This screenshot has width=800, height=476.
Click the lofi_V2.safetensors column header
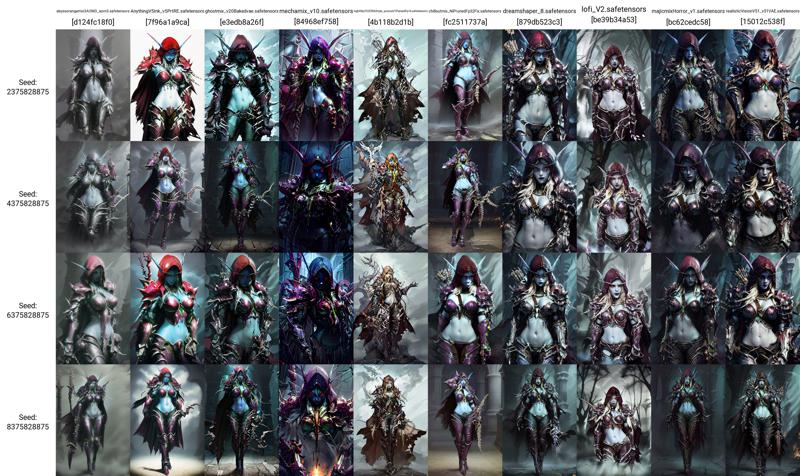point(613,9)
